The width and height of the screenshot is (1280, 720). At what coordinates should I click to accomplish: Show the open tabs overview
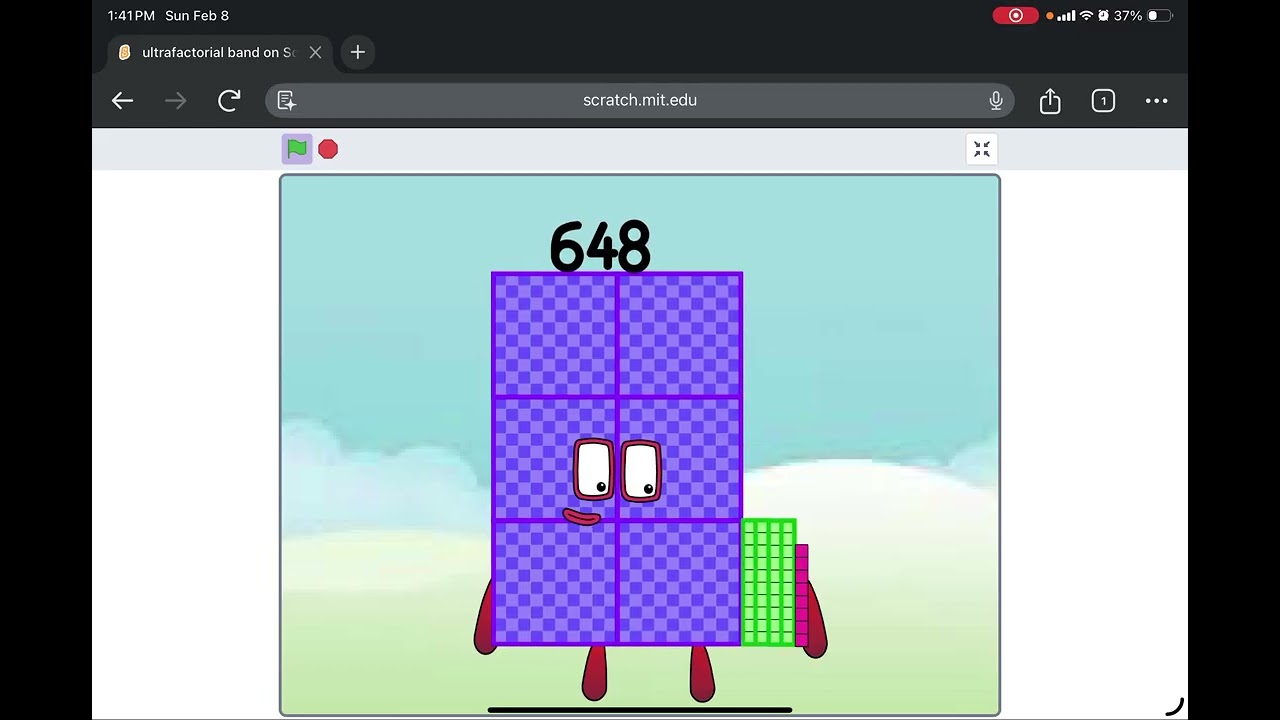pos(1103,100)
